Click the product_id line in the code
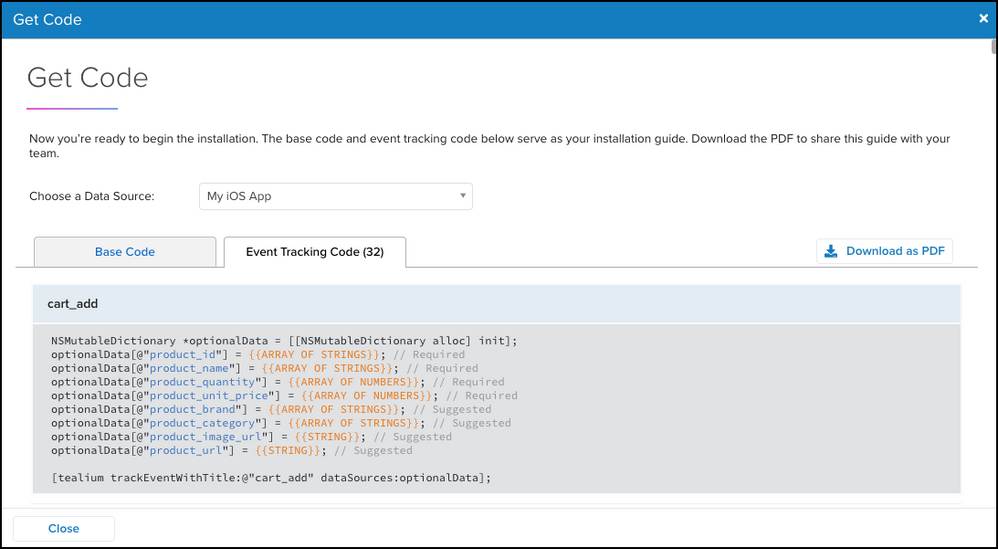Viewport: 998px width, 549px height. 257,354
